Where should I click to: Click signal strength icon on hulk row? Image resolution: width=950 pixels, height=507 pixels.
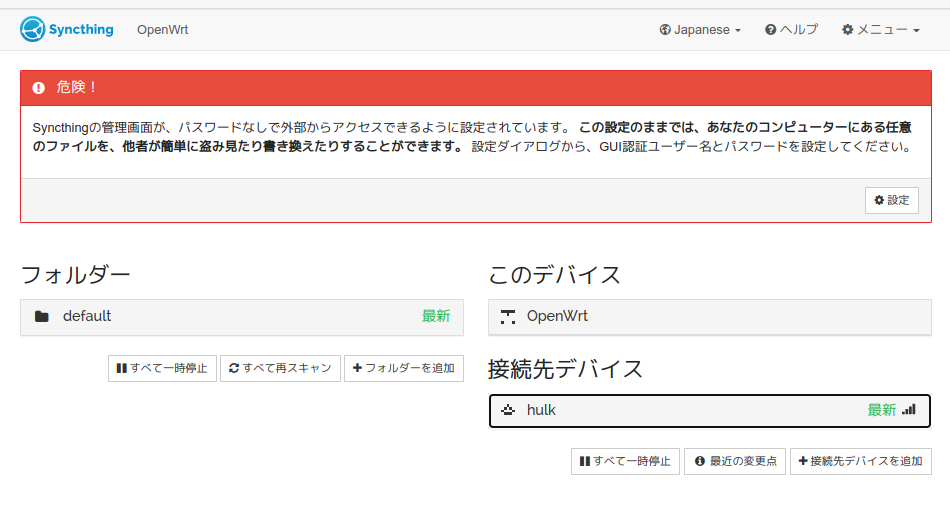coord(909,410)
